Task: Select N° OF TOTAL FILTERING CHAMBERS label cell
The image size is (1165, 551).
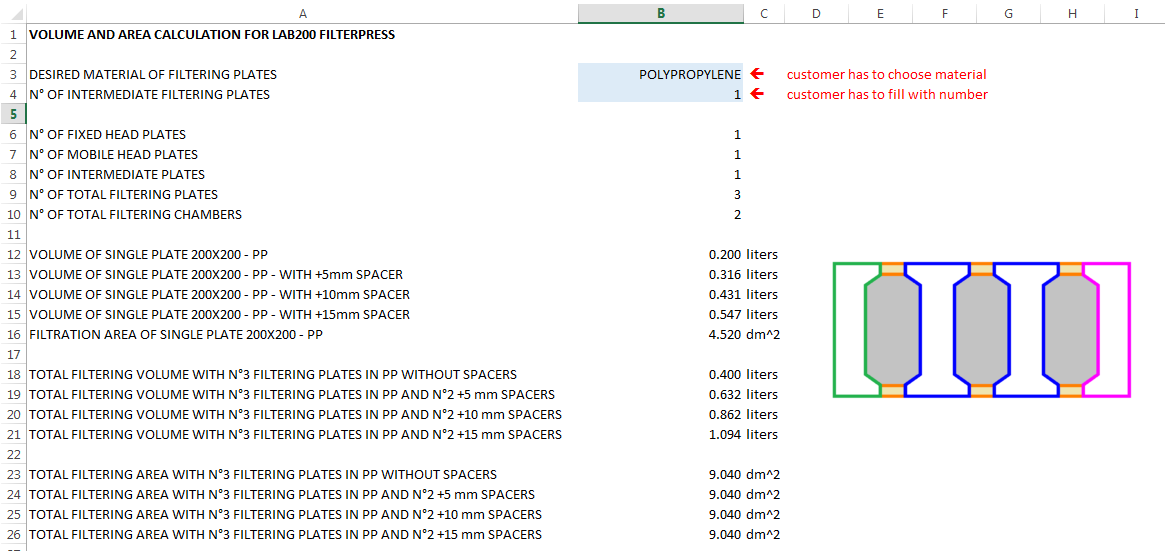Action: coord(135,214)
